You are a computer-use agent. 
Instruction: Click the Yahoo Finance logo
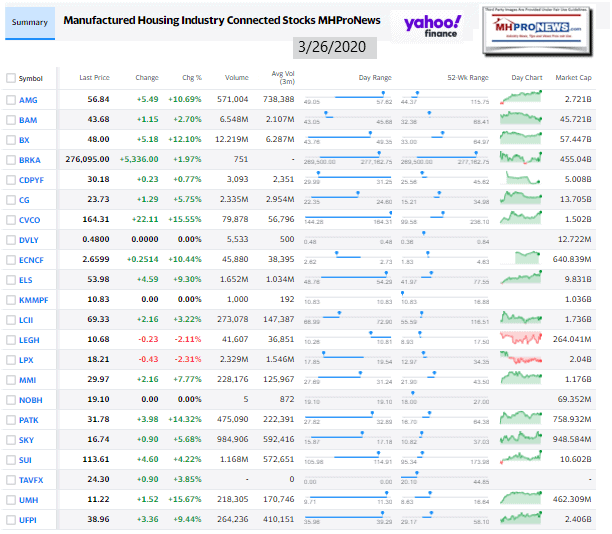(433, 28)
